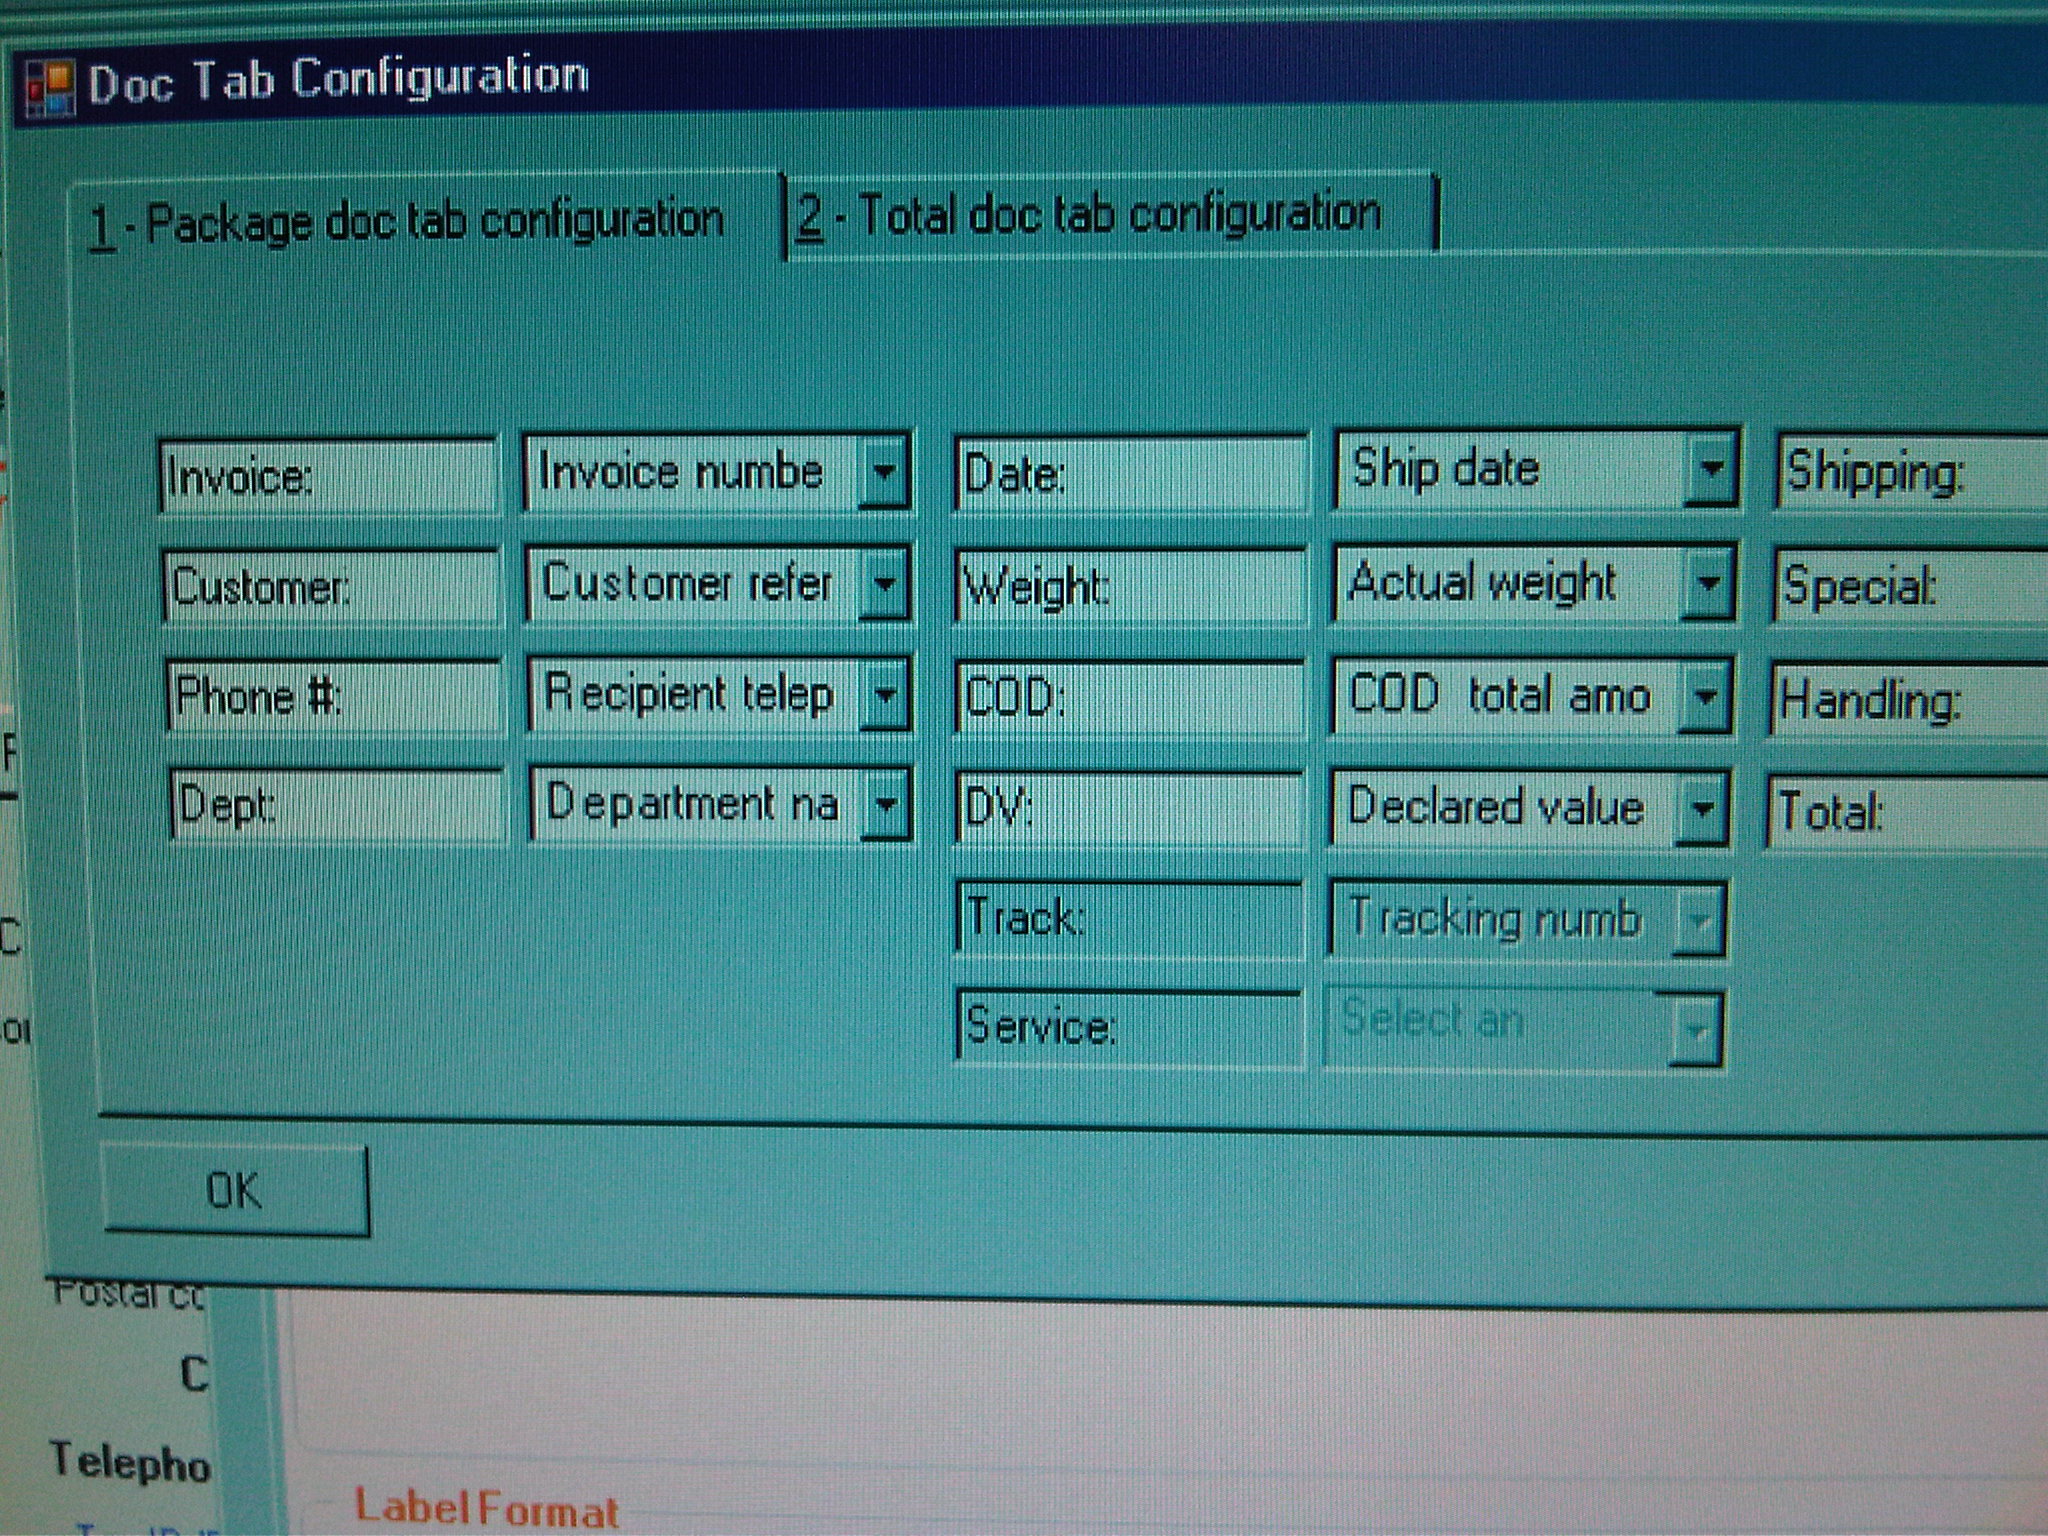Viewport: 2048px width, 1536px height.
Task: Click the Customer: label text field
Action: click(x=330, y=586)
